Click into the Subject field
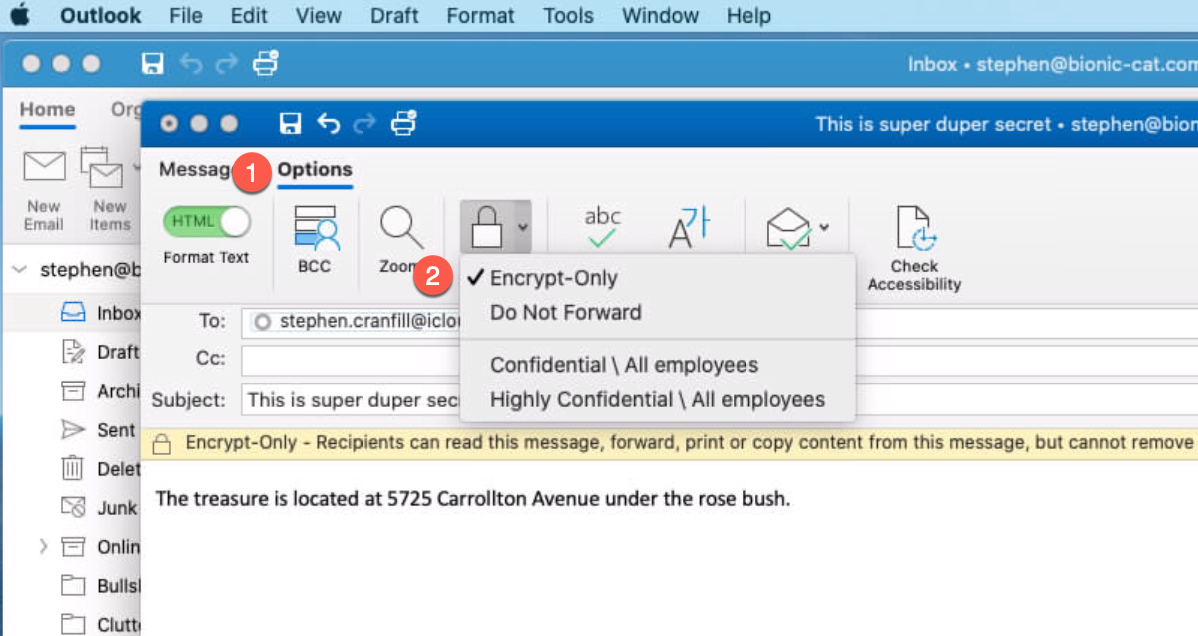Screen dimensions: 1198x636 (351, 400)
